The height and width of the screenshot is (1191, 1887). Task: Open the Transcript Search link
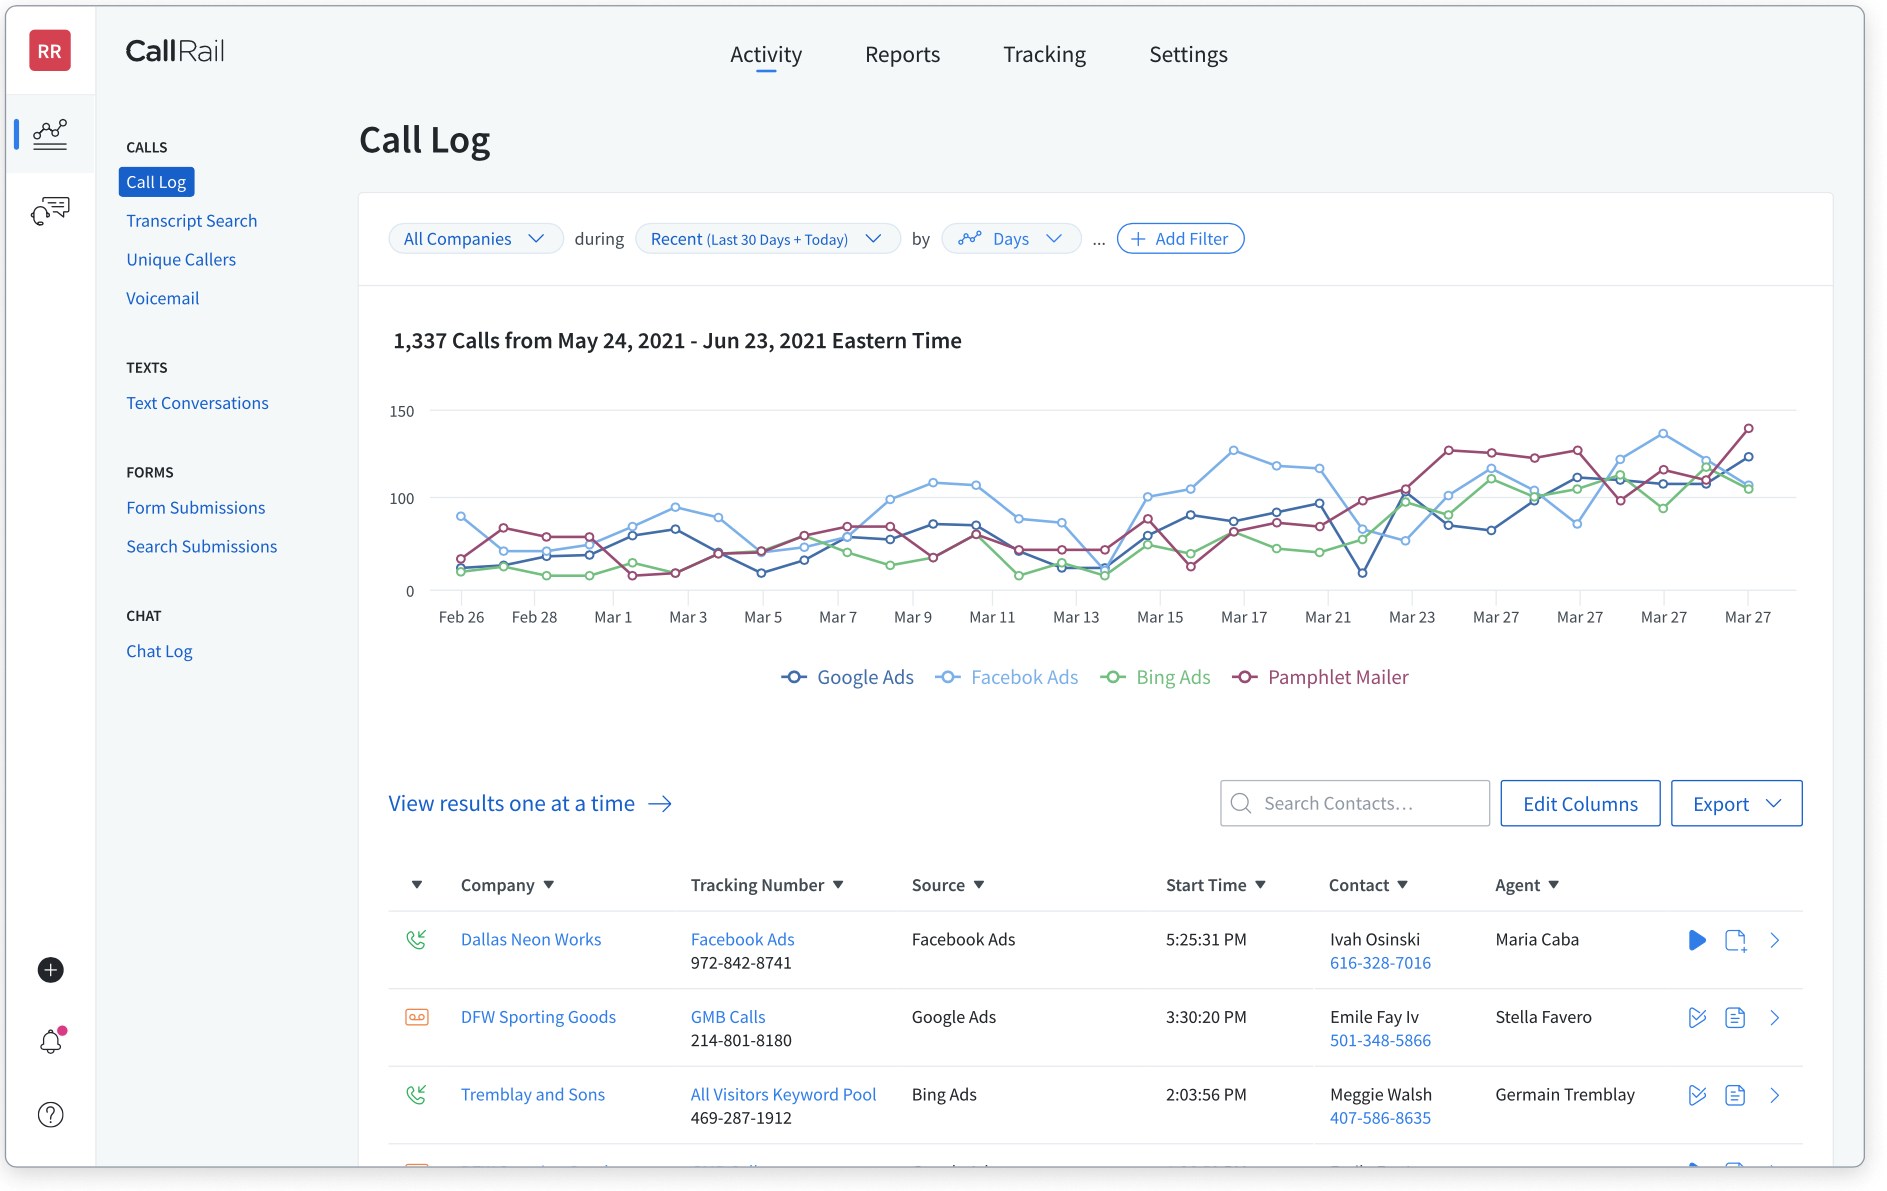click(x=191, y=221)
